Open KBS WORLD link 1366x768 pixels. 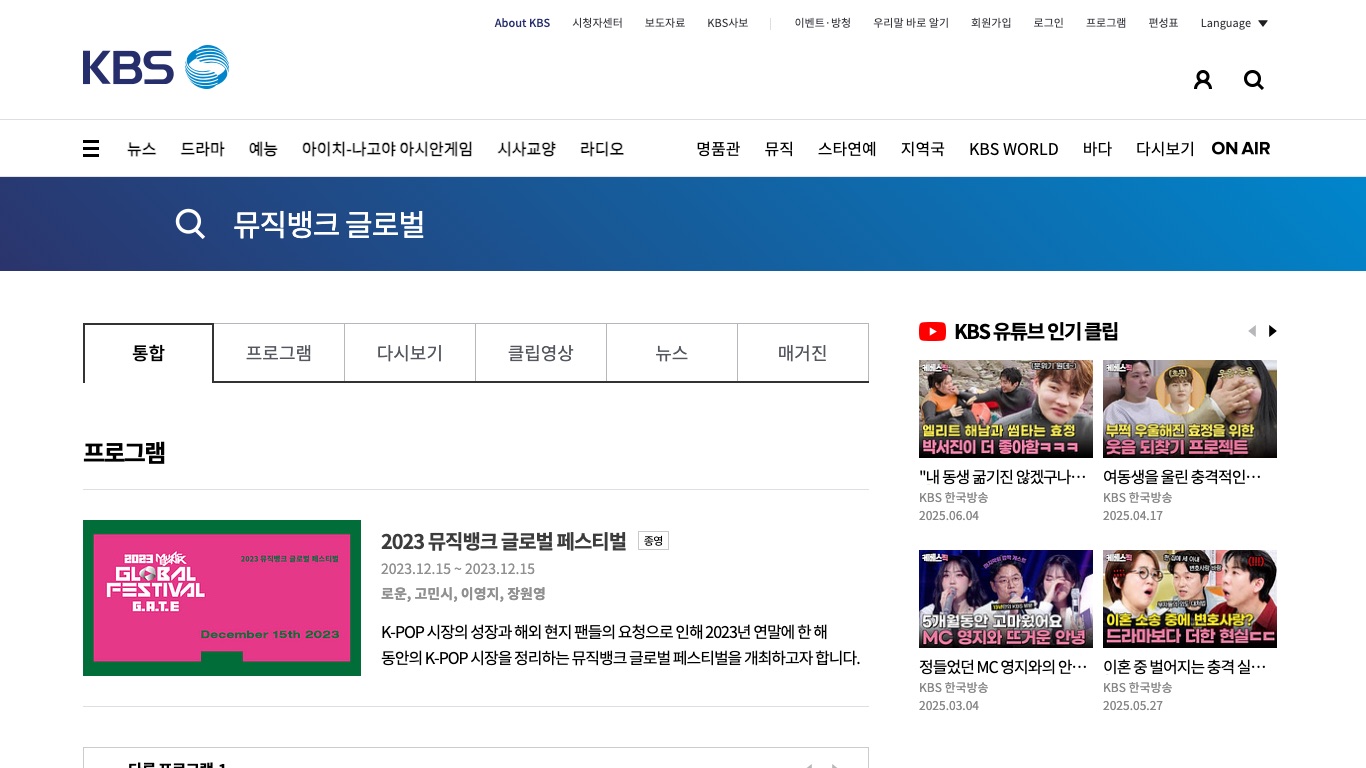1014,149
